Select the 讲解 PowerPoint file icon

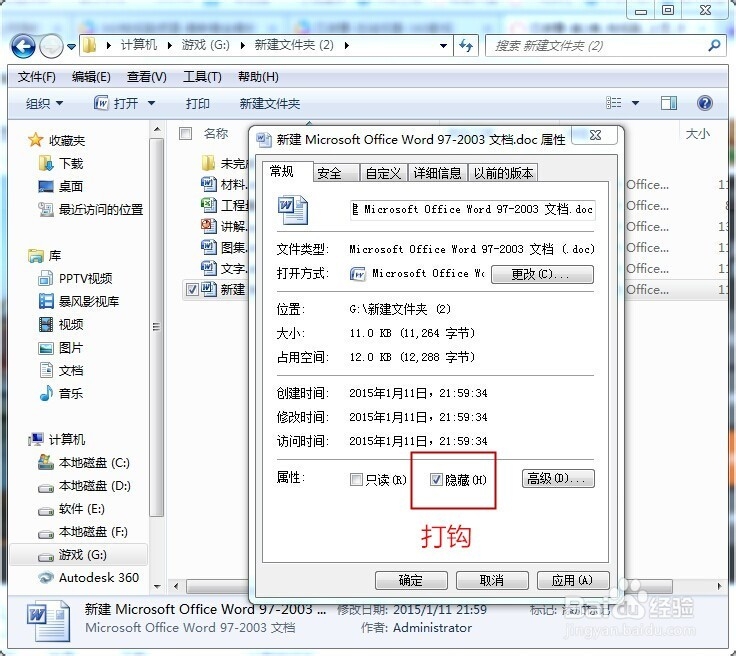[209, 226]
